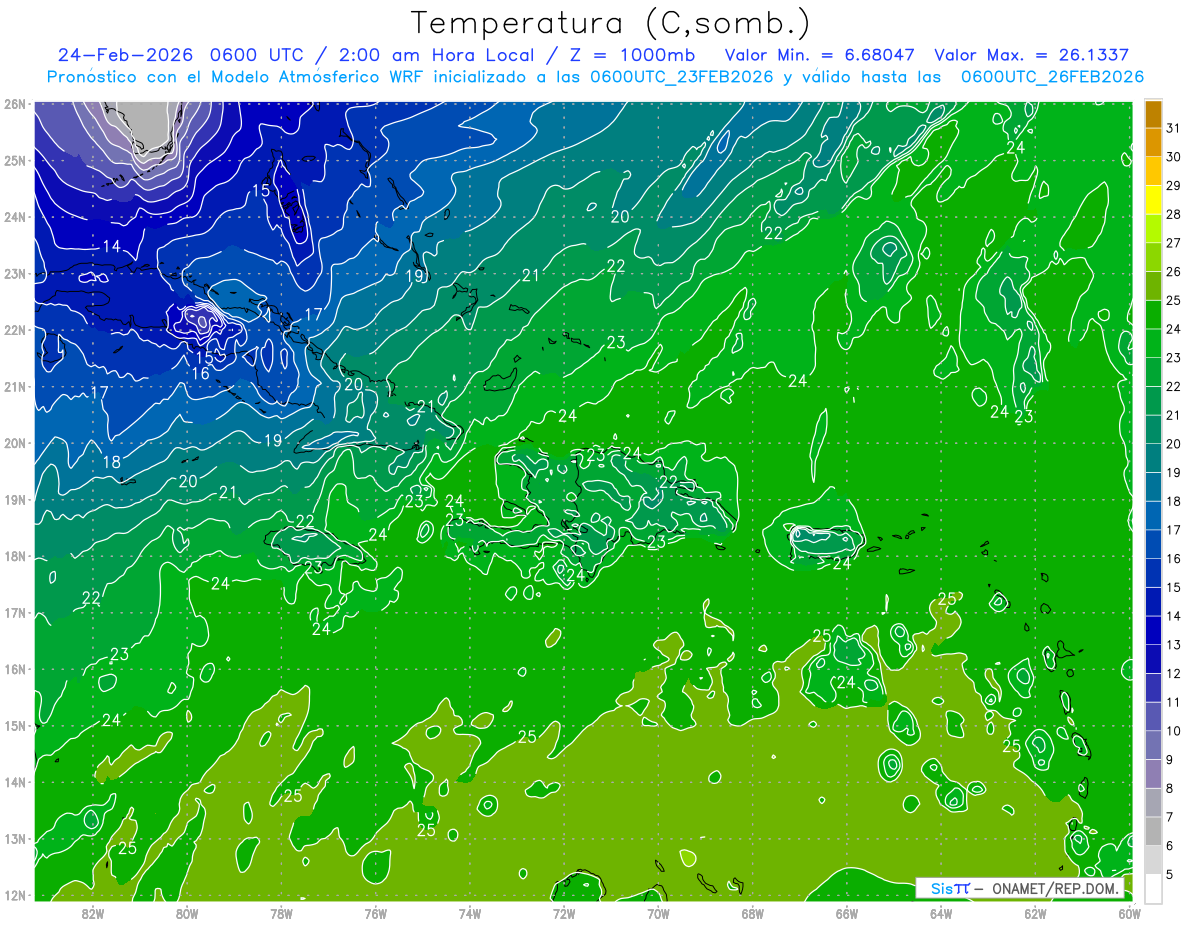1200x927 pixels.
Task: Click the latitude axis label "26N"
Action: click(x=14, y=104)
